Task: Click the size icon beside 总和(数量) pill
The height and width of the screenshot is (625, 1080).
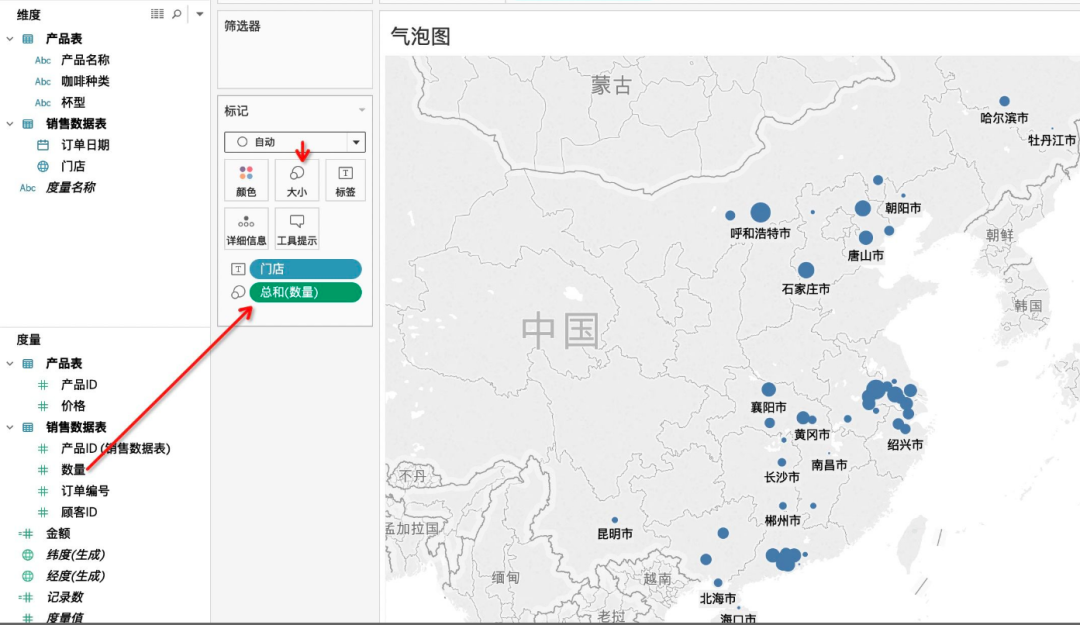Action: click(238, 292)
